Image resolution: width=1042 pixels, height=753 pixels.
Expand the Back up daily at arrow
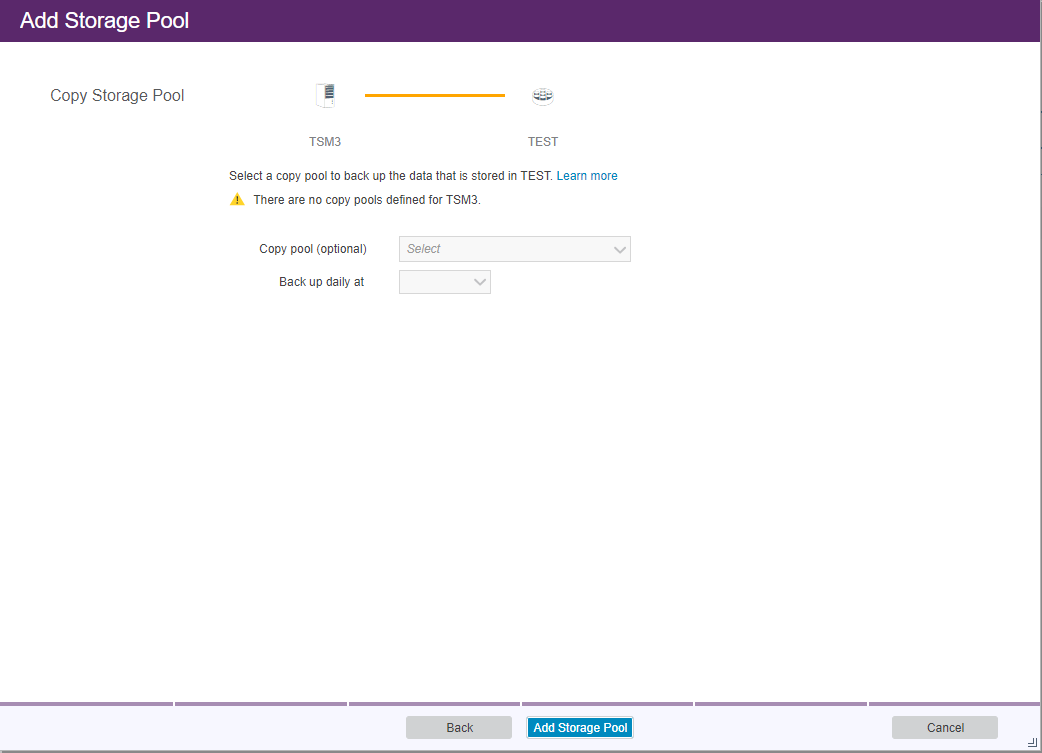(479, 283)
